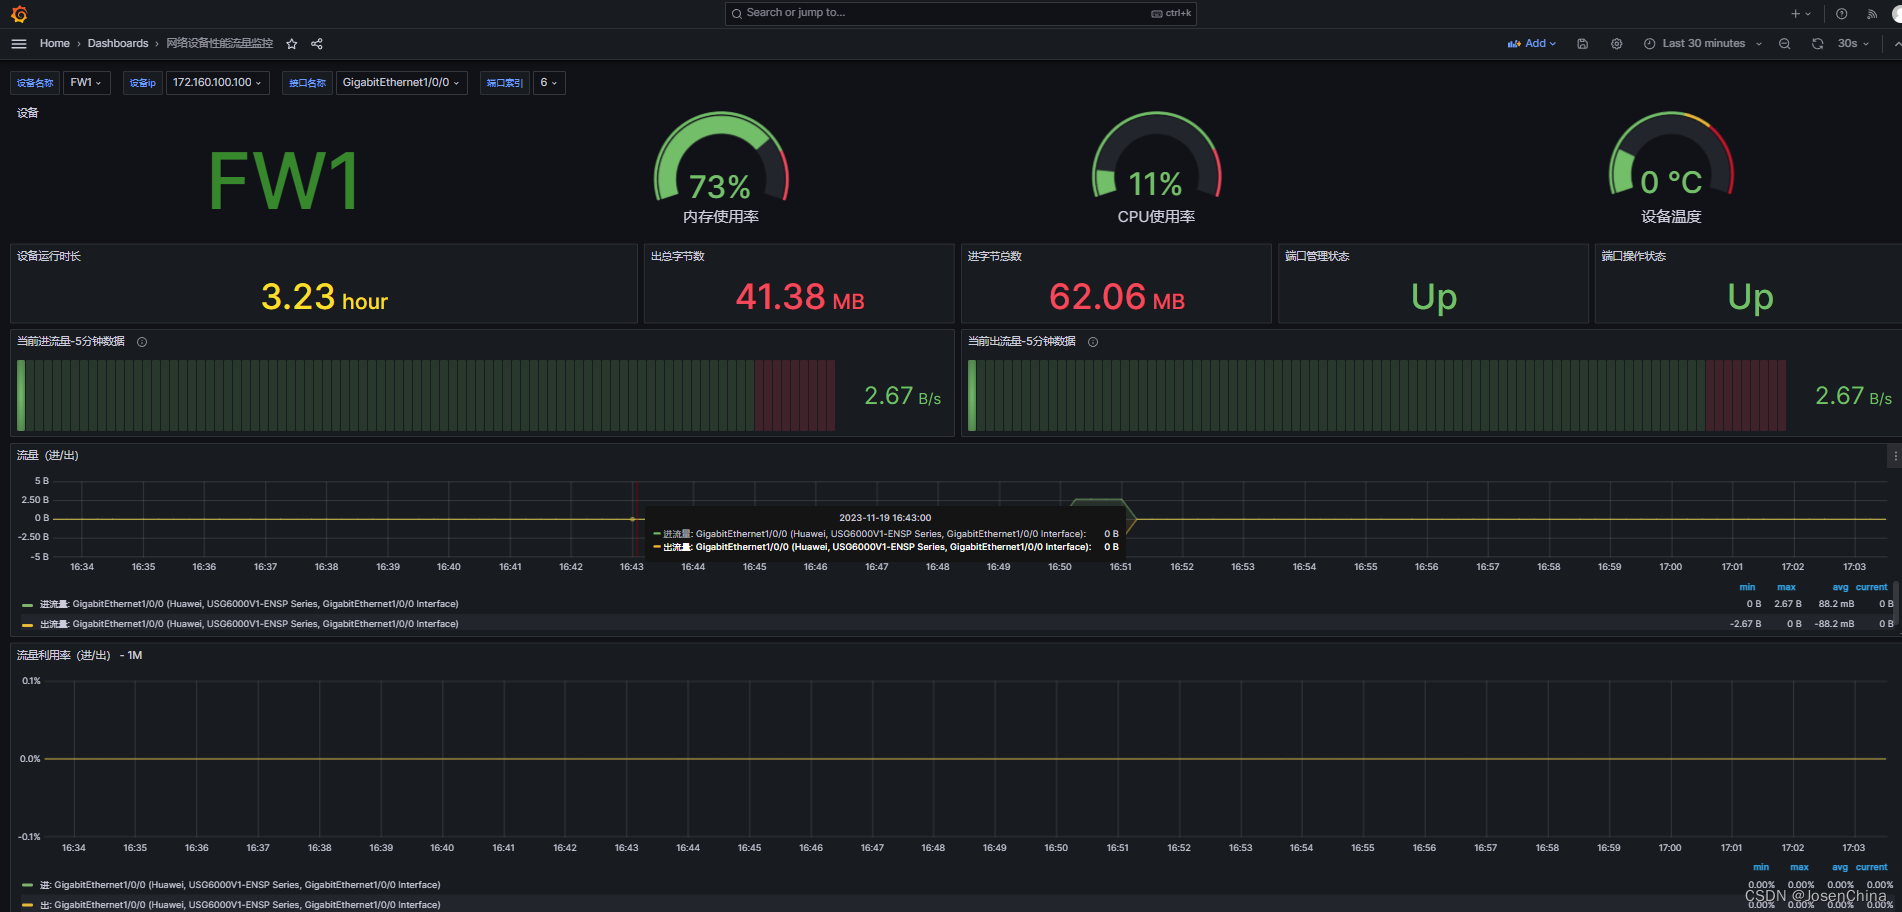Sort 流量 legend by avg column

tap(1840, 587)
